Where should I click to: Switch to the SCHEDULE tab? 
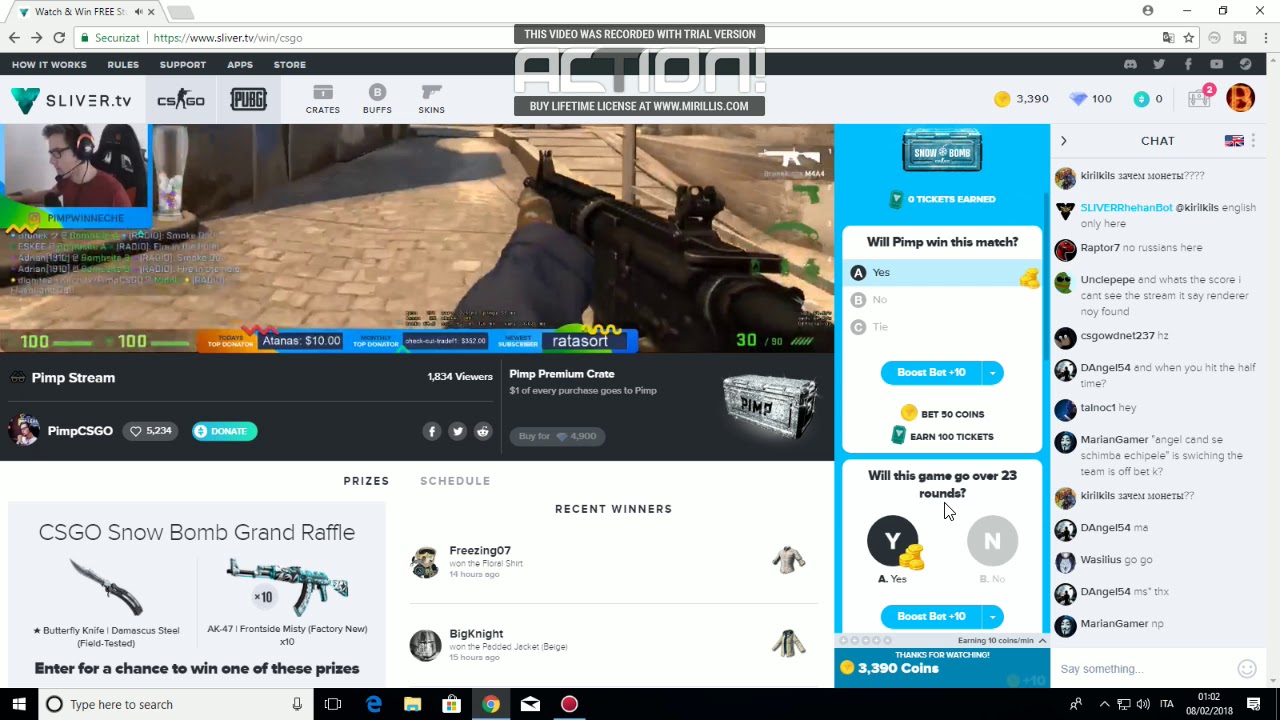click(x=455, y=481)
